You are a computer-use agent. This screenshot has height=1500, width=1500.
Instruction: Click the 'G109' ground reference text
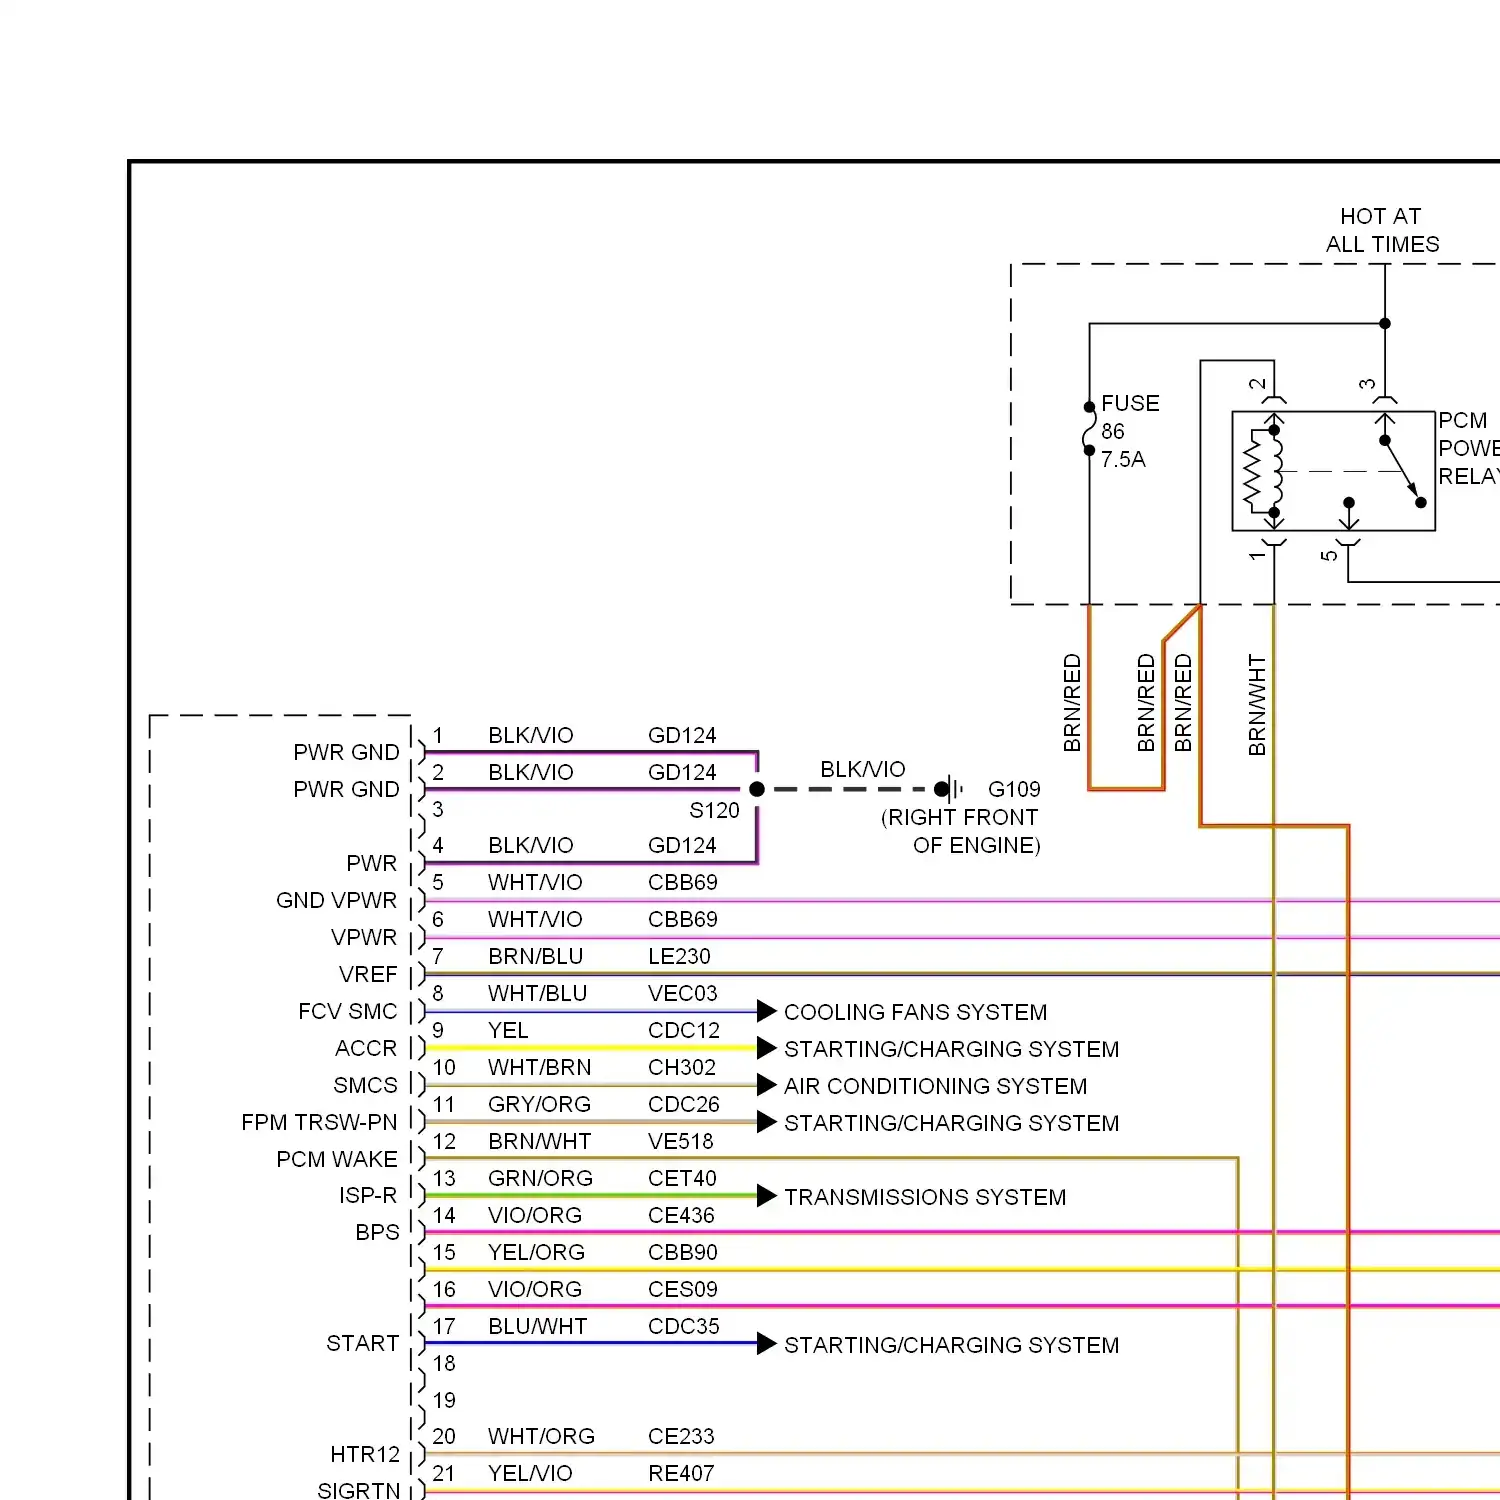(x=1014, y=789)
